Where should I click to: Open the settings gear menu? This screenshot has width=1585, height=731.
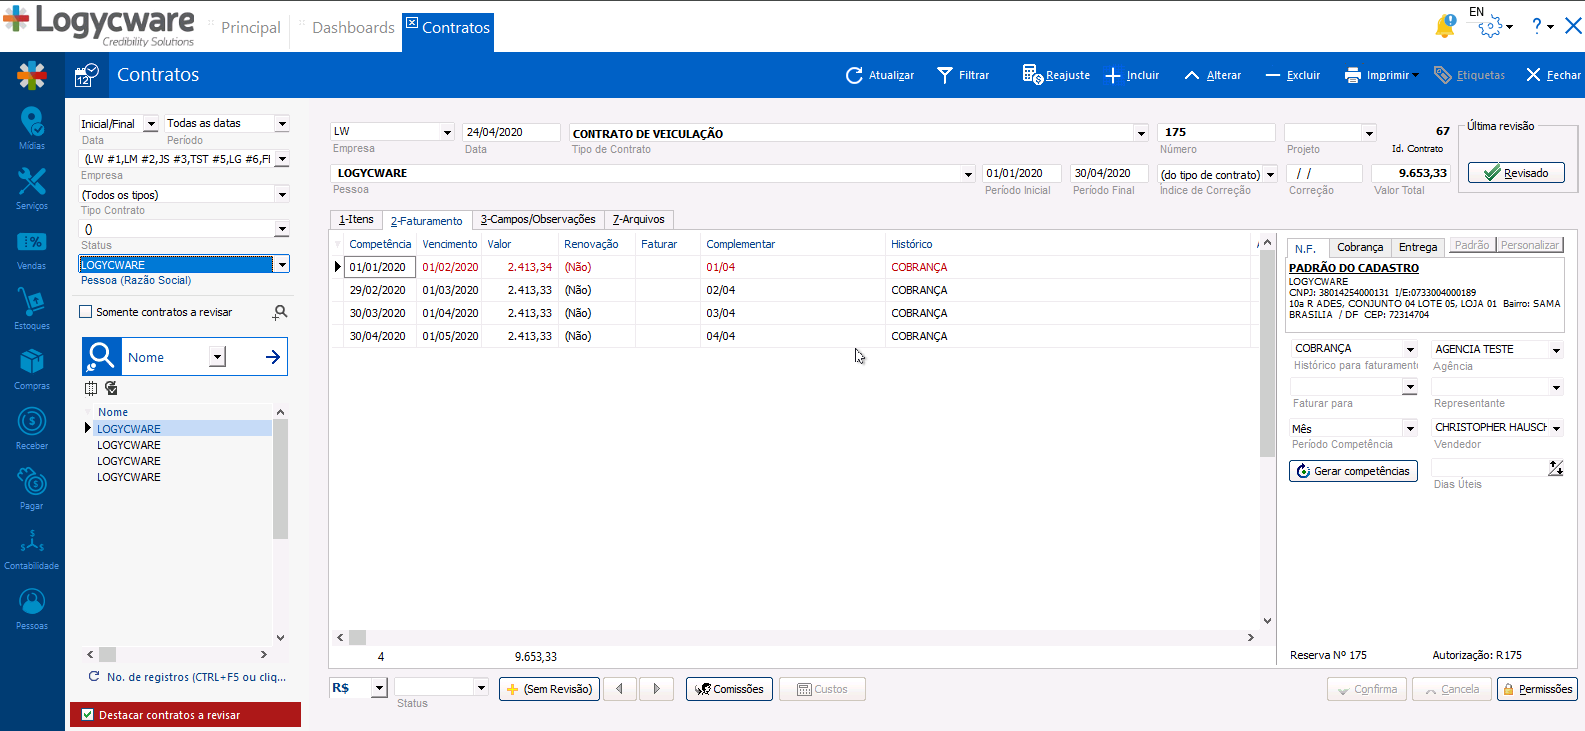point(1494,27)
